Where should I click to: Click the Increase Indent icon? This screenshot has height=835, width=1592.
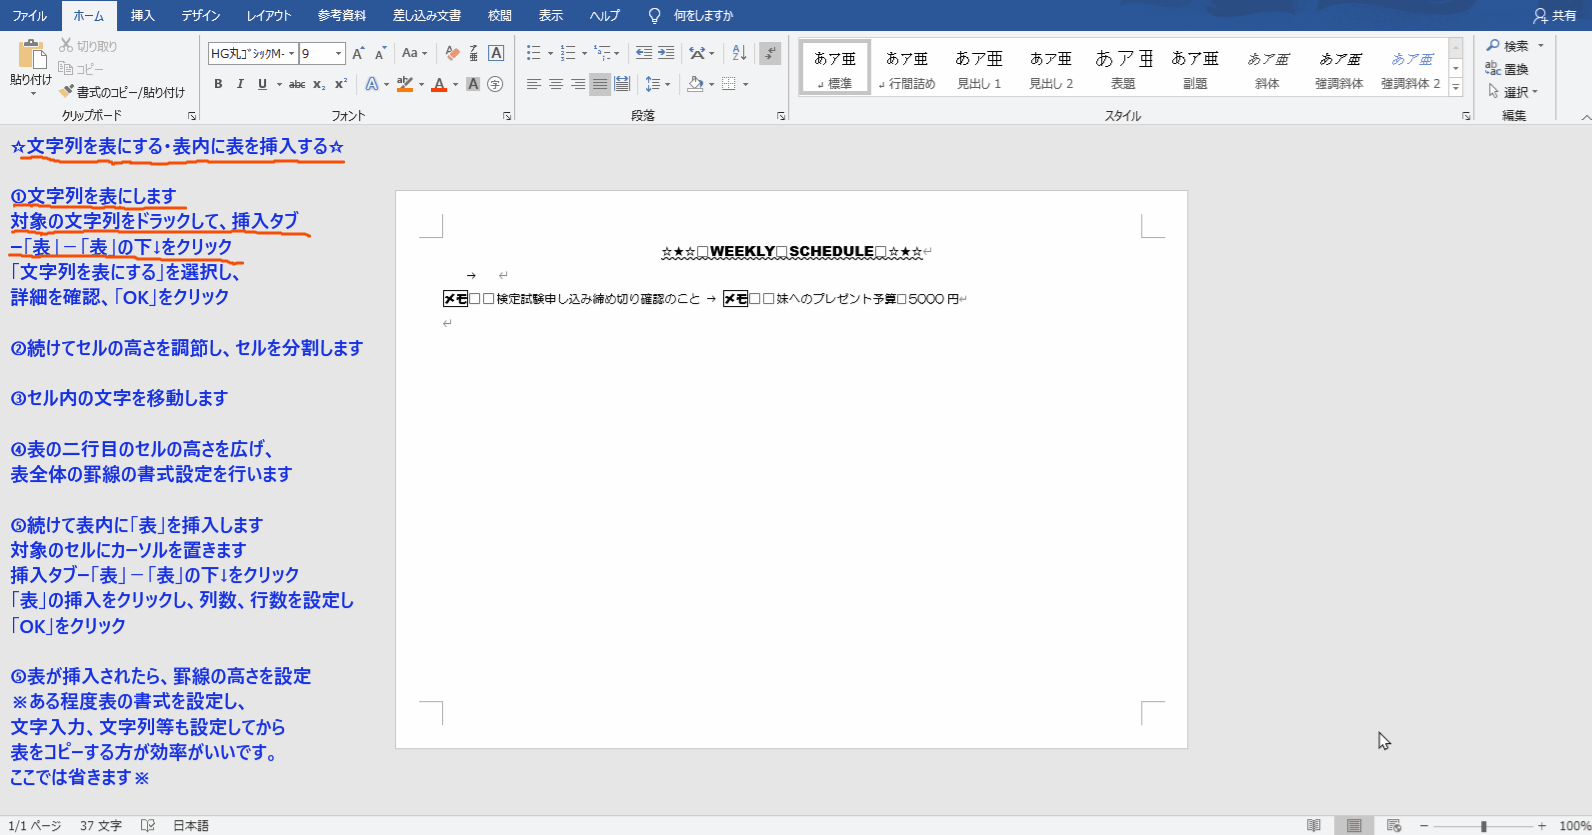[666, 53]
